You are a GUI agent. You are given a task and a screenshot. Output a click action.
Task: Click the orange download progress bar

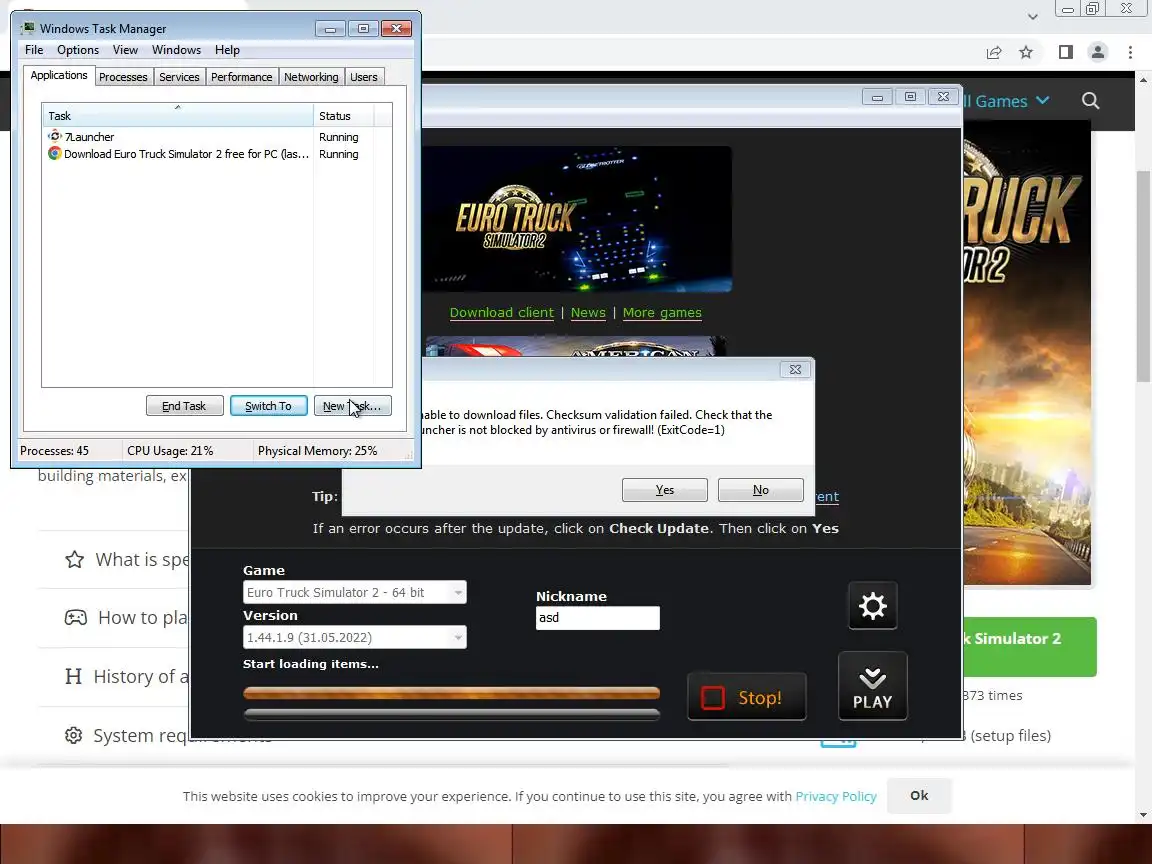(x=451, y=693)
